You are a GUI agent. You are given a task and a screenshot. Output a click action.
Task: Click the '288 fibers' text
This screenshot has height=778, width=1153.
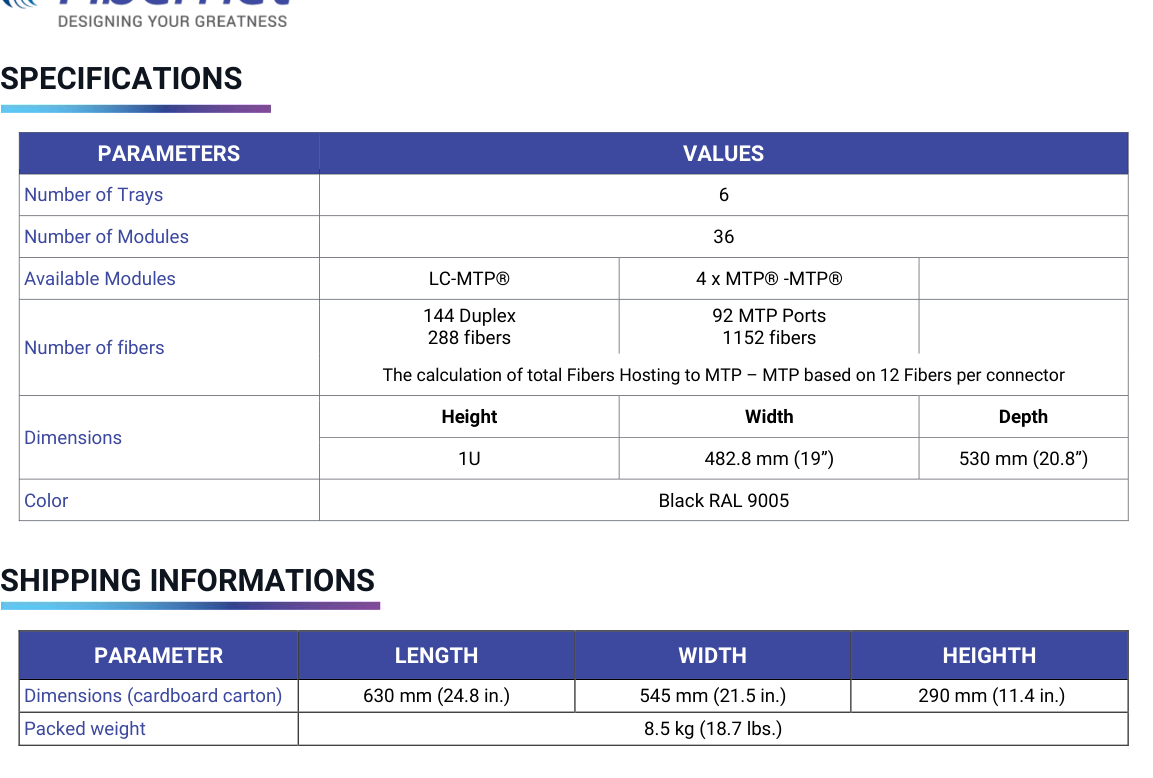click(469, 338)
